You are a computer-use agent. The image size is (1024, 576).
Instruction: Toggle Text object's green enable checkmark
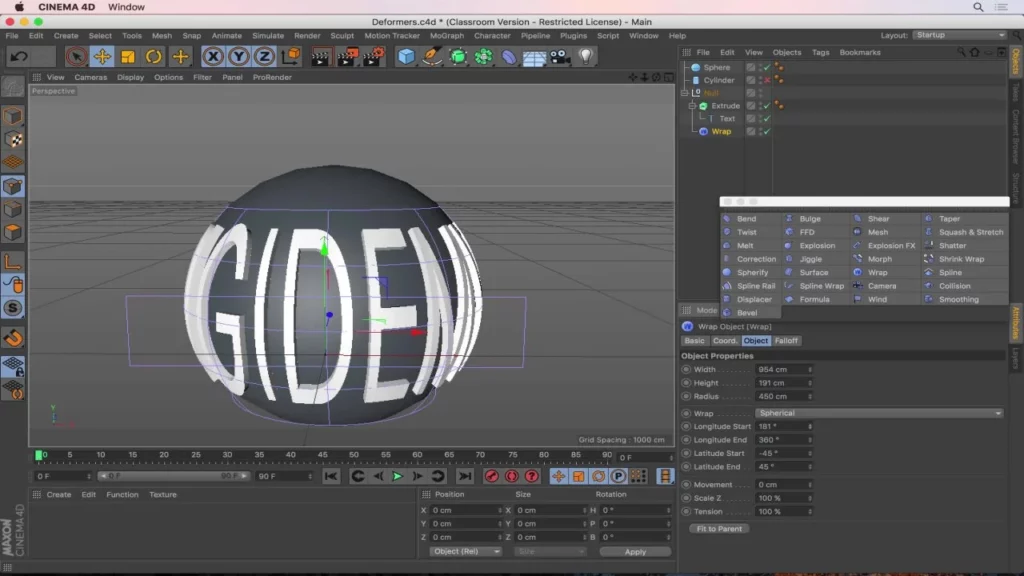tap(767, 119)
